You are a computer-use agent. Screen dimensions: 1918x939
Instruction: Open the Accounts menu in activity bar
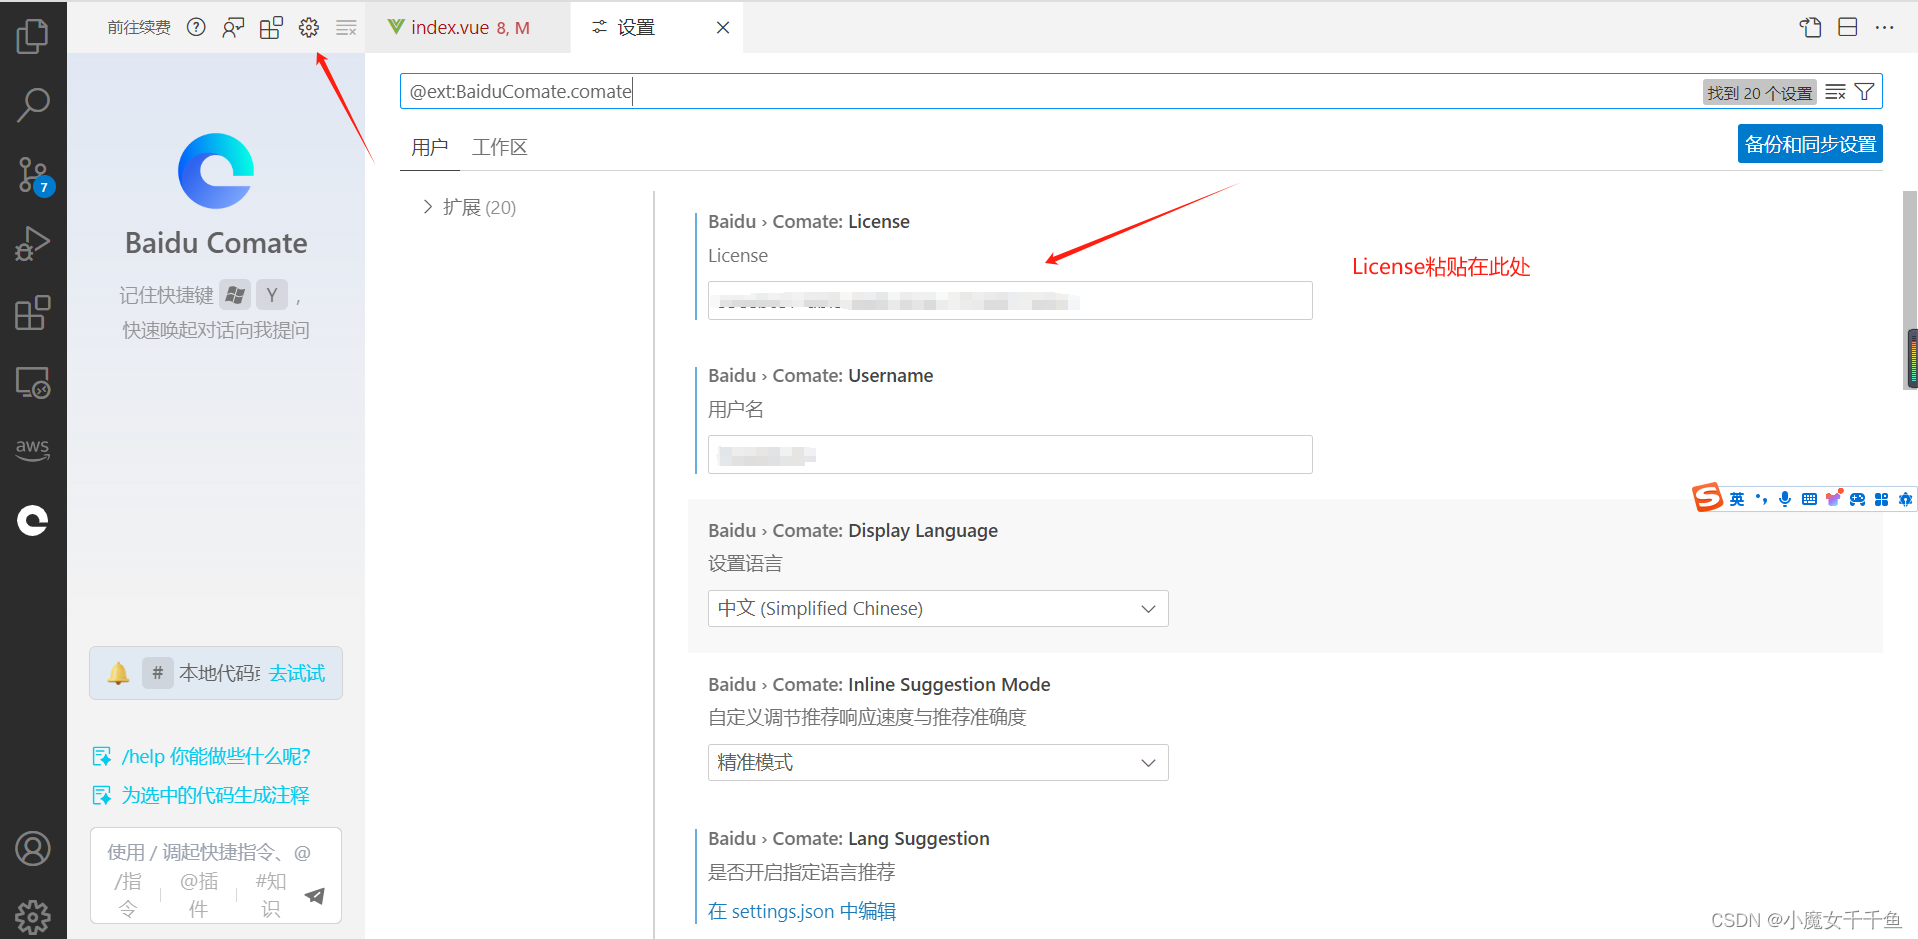[x=32, y=849]
